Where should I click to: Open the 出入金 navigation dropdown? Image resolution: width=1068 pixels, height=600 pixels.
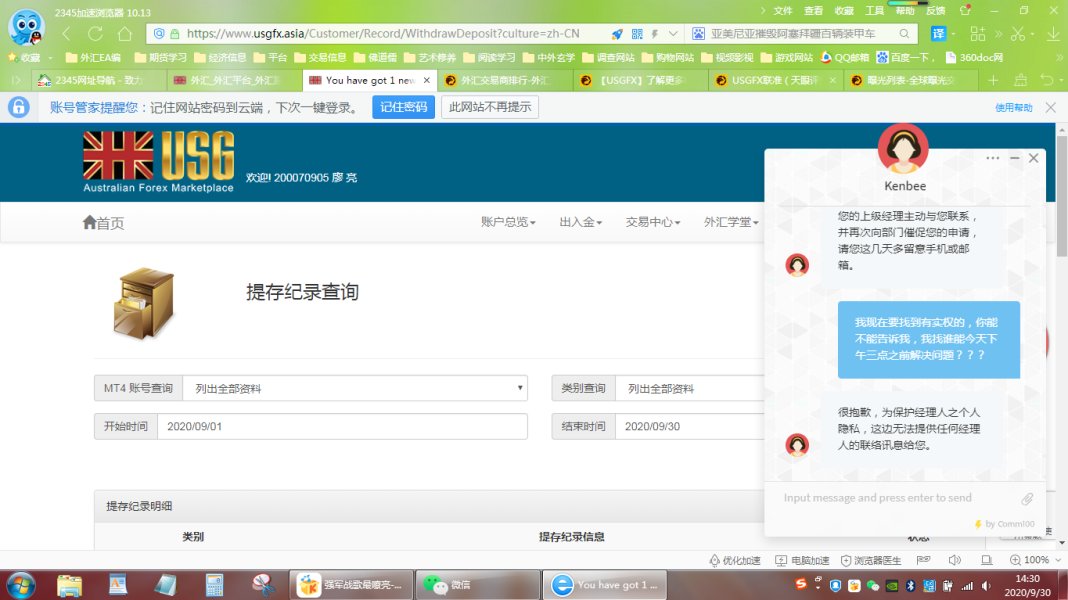pyautogui.click(x=580, y=222)
